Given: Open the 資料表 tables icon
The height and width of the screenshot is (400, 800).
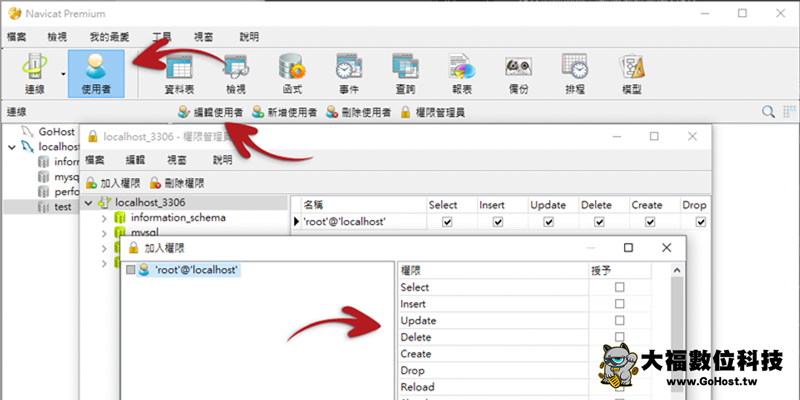Looking at the screenshot, I should click(x=178, y=73).
